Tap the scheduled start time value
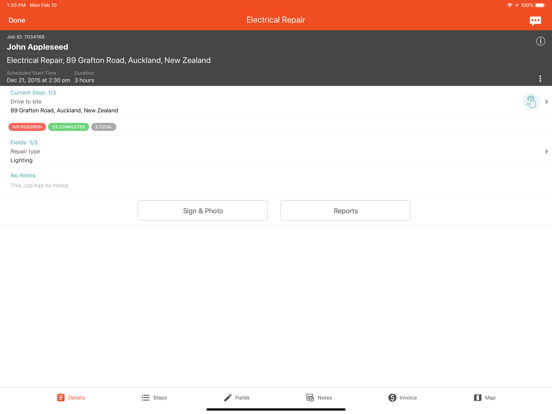This screenshot has height=414, width=552. click(x=38, y=80)
